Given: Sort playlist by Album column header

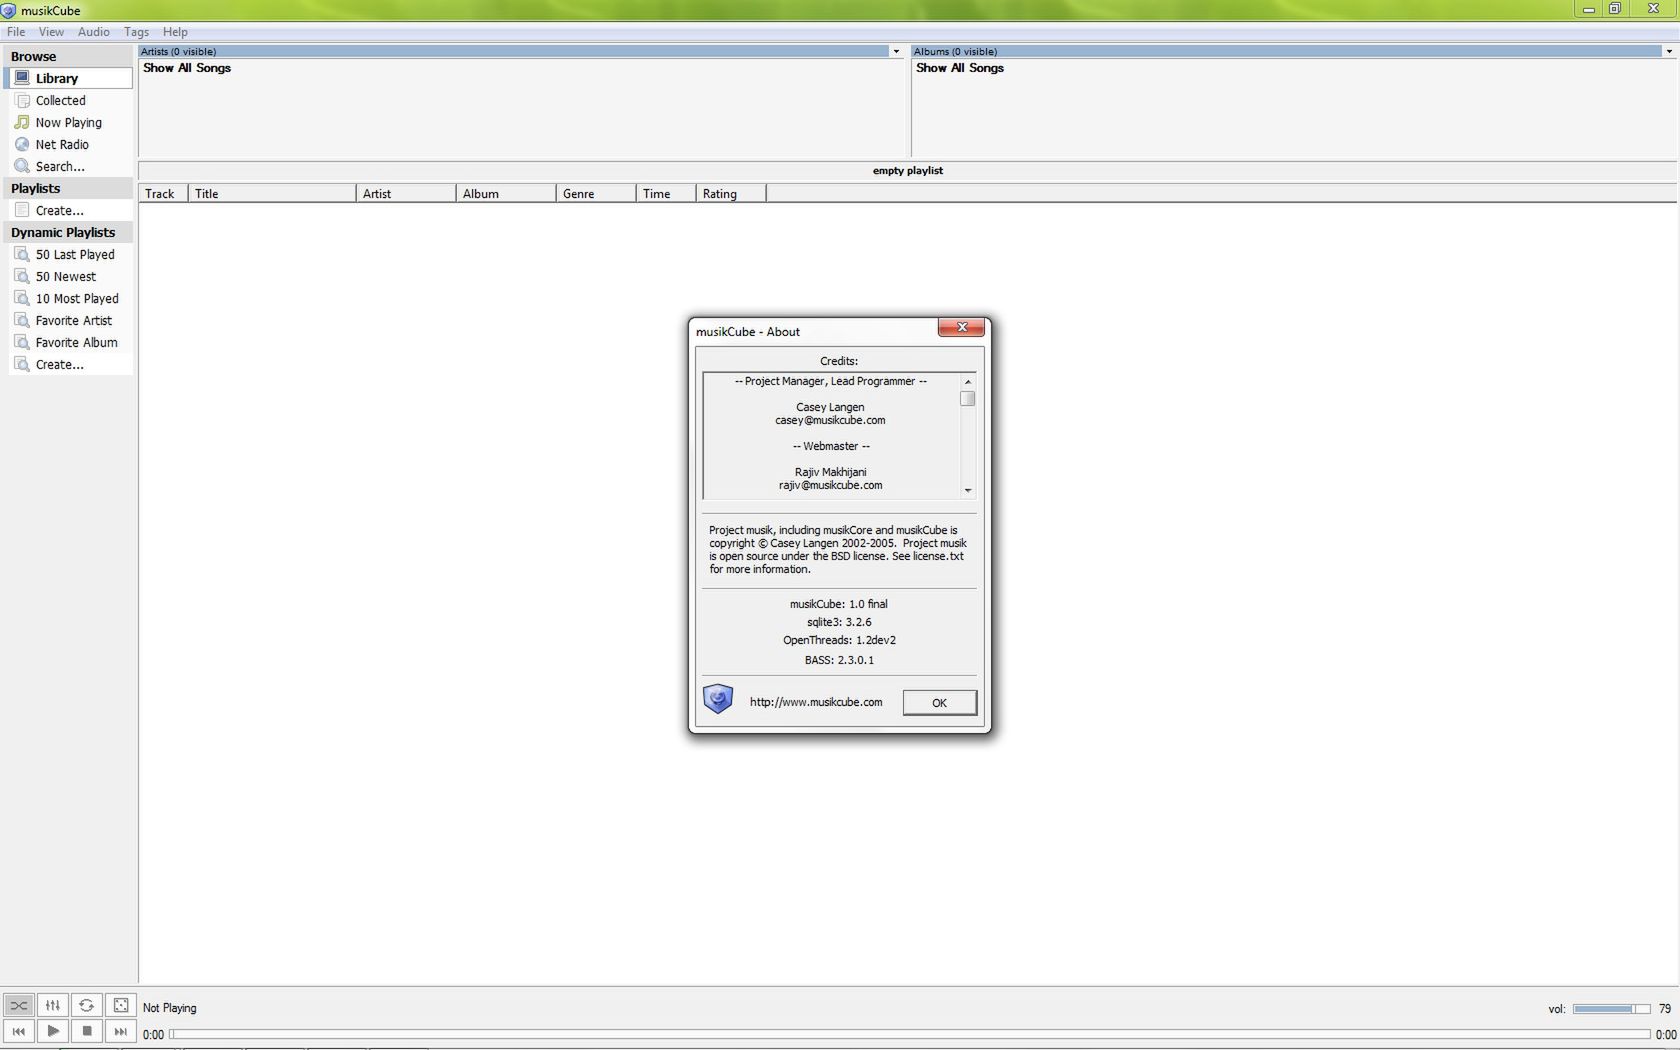Looking at the screenshot, I should (x=506, y=193).
